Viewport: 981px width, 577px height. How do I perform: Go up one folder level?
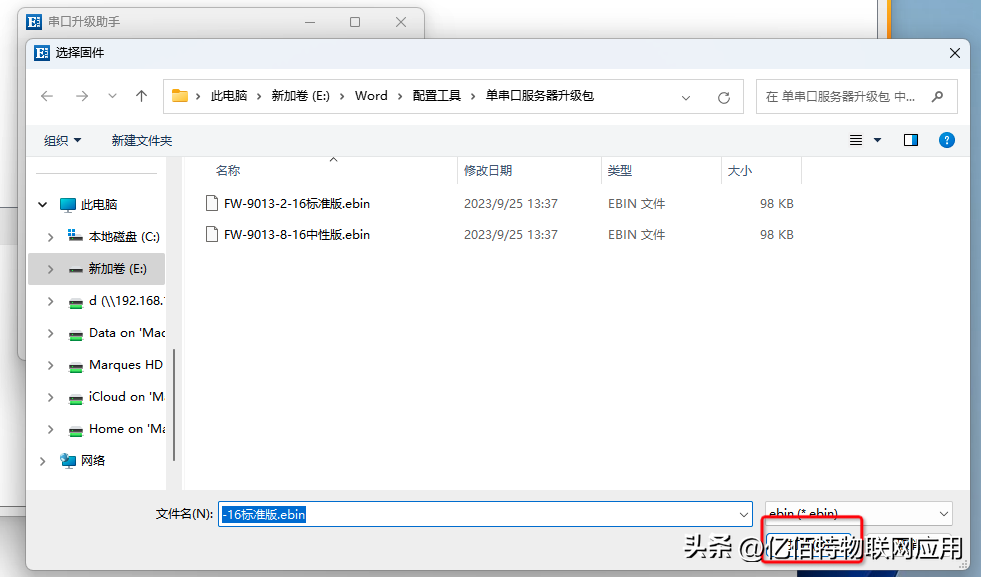(141, 96)
